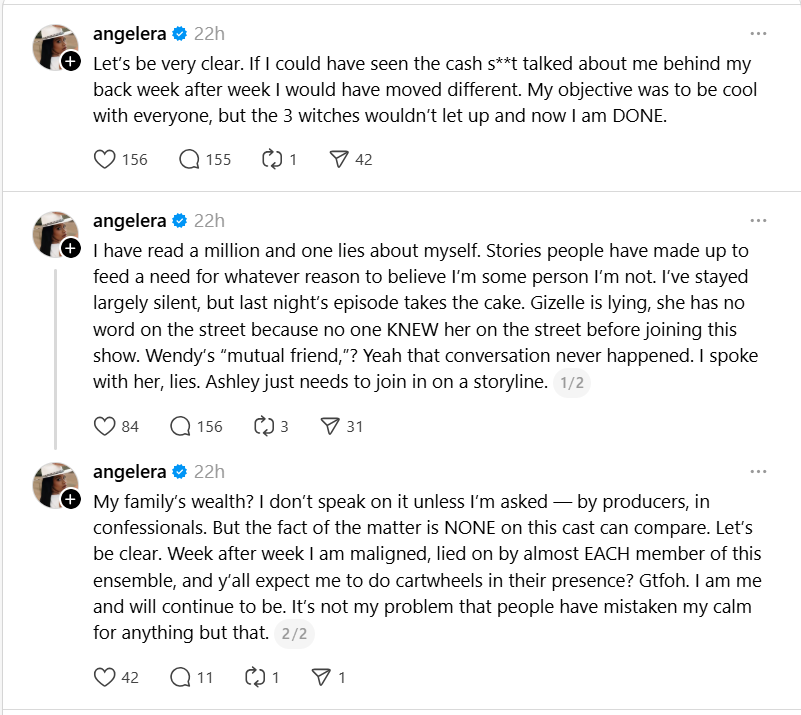Image resolution: width=801 pixels, height=715 pixels.
Task: Open more options menu on first post
Action: (758, 34)
